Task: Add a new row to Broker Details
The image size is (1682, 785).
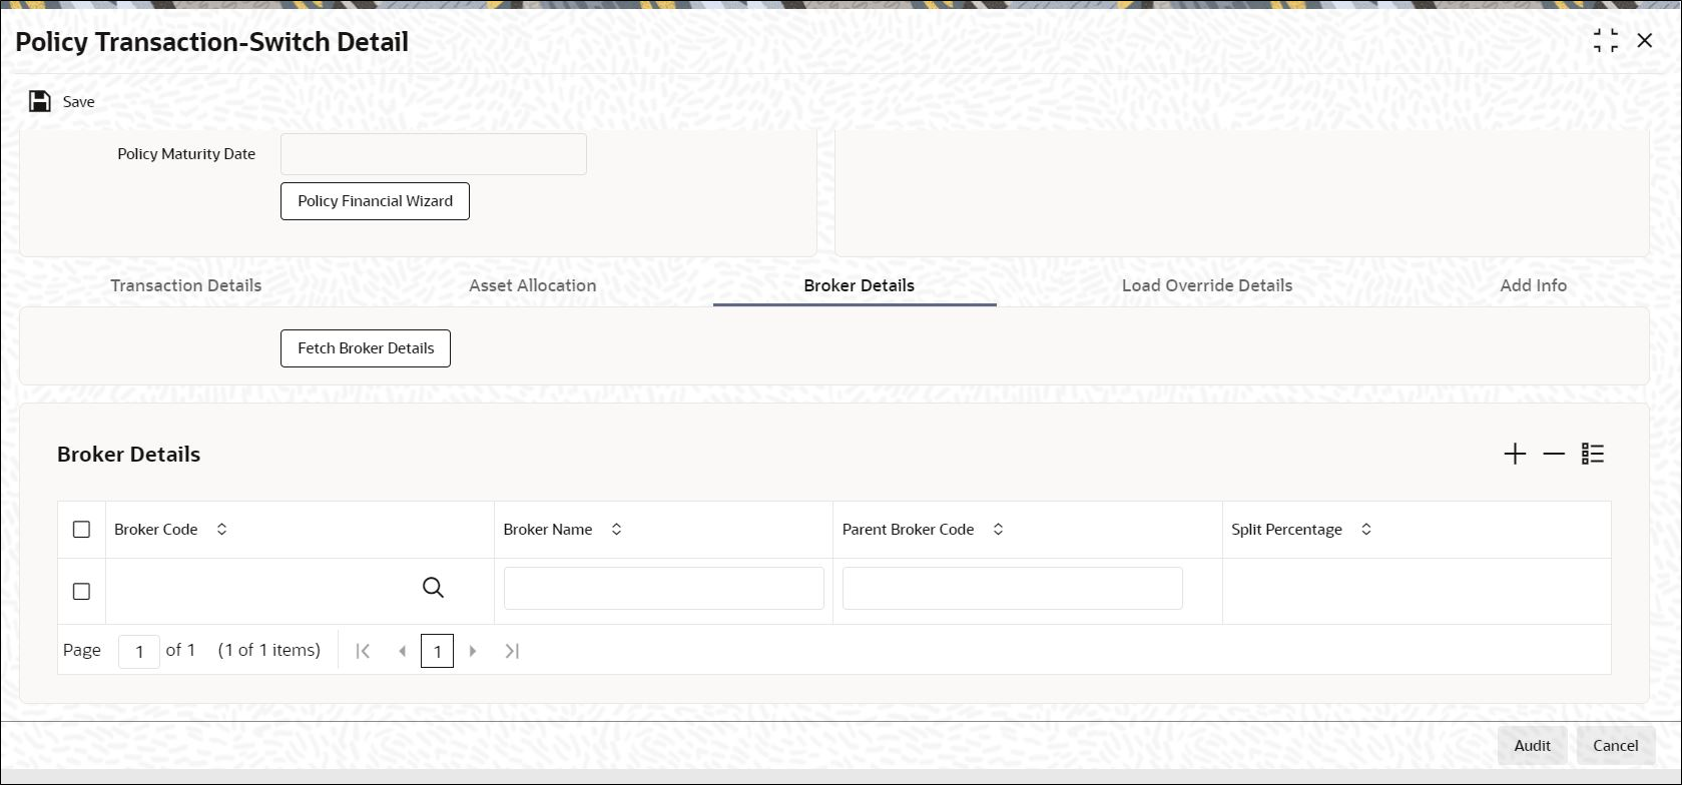Action: pyautogui.click(x=1515, y=454)
